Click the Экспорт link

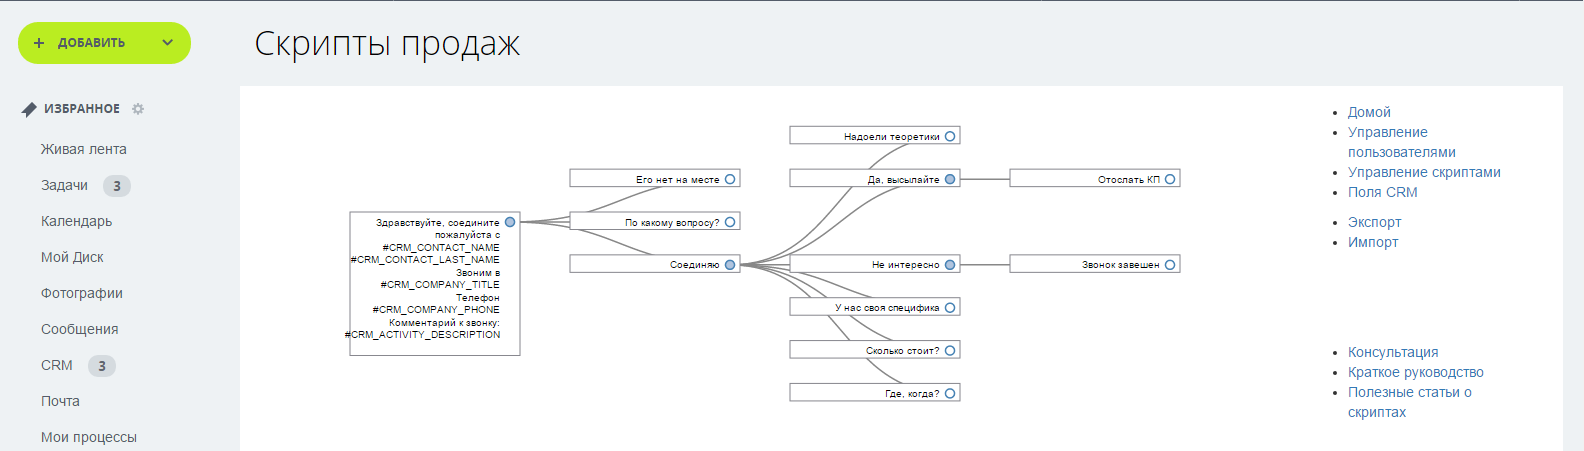click(x=1374, y=222)
